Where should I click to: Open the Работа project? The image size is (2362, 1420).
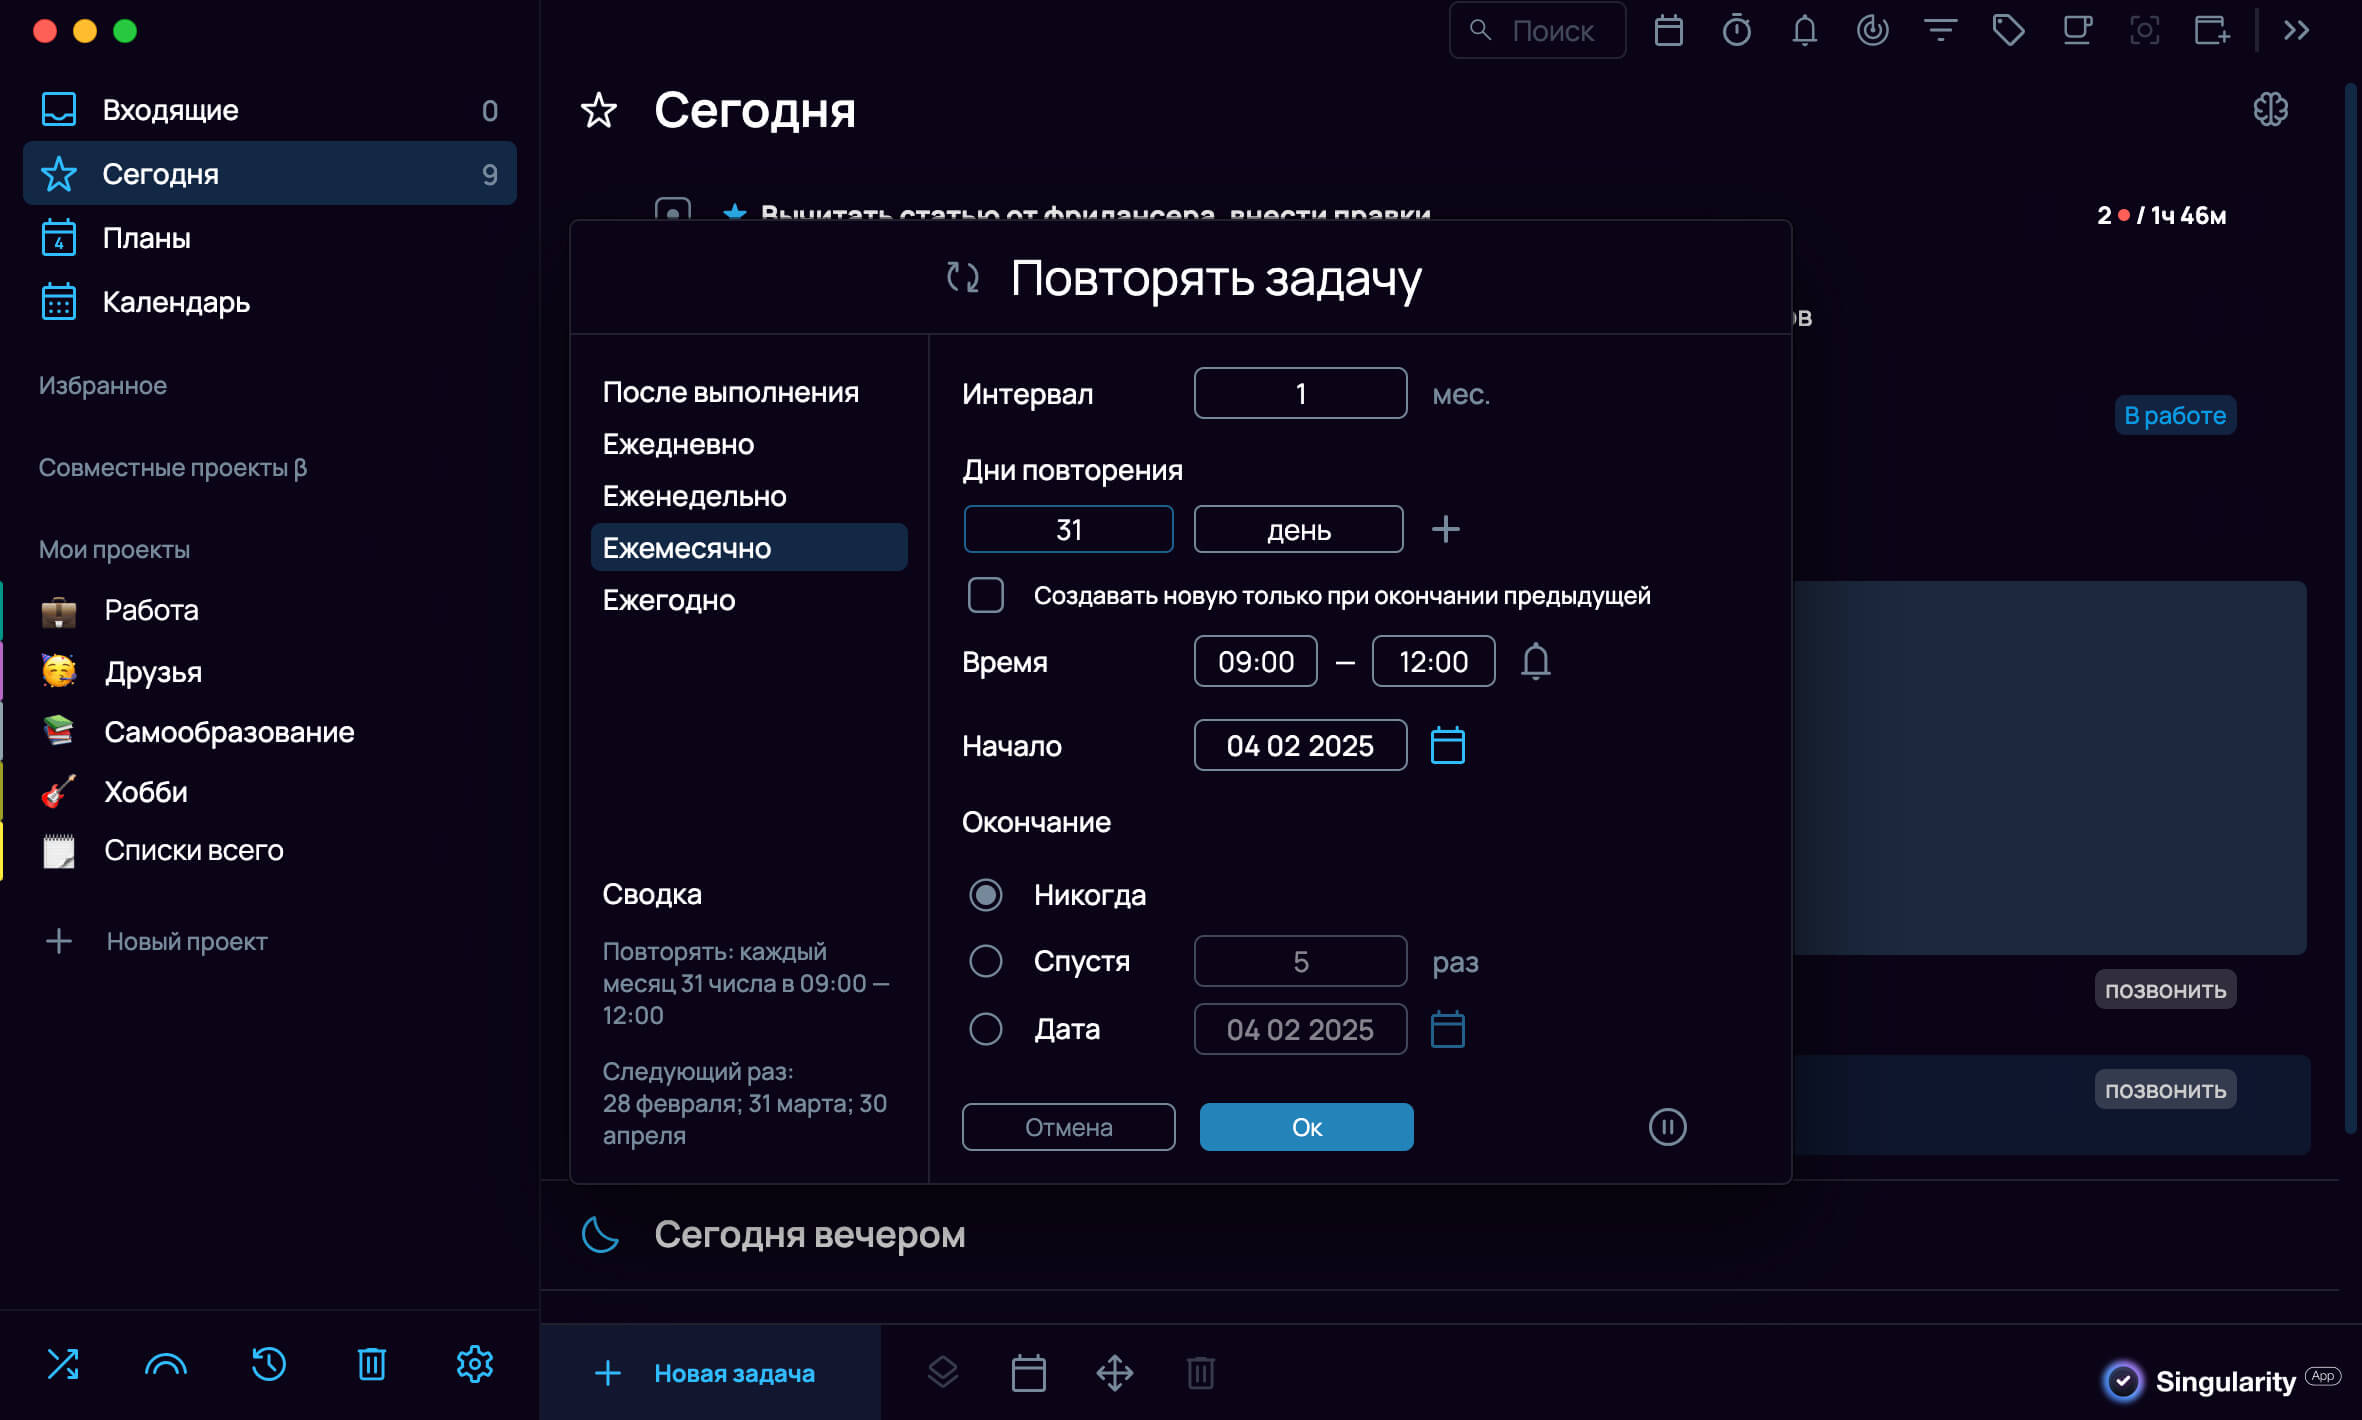tap(269, 610)
